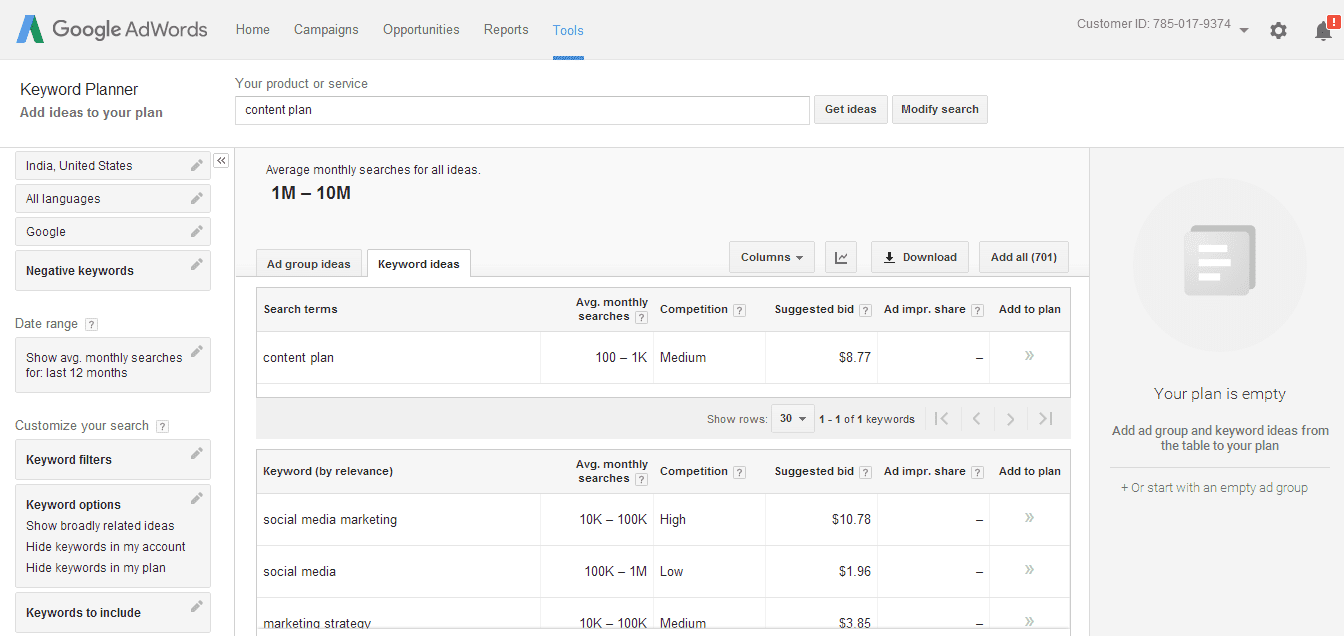The image size is (1344, 636).
Task: Add social media marketing to plan
Action: click(x=1029, y=518)
